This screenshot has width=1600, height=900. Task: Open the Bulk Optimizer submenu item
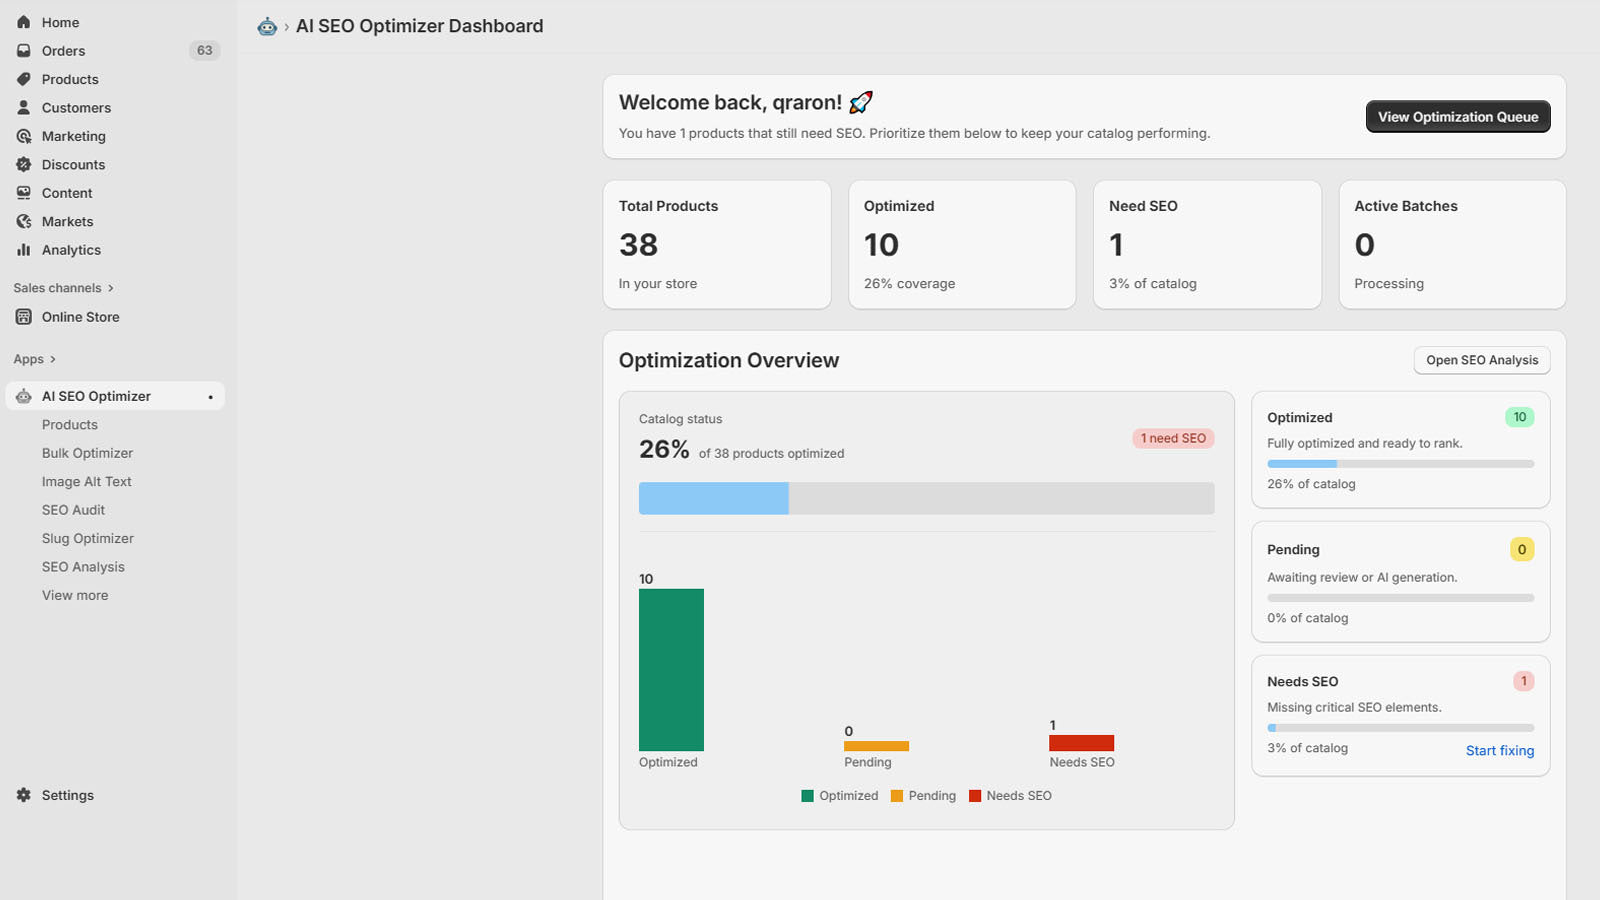(87, 453)
